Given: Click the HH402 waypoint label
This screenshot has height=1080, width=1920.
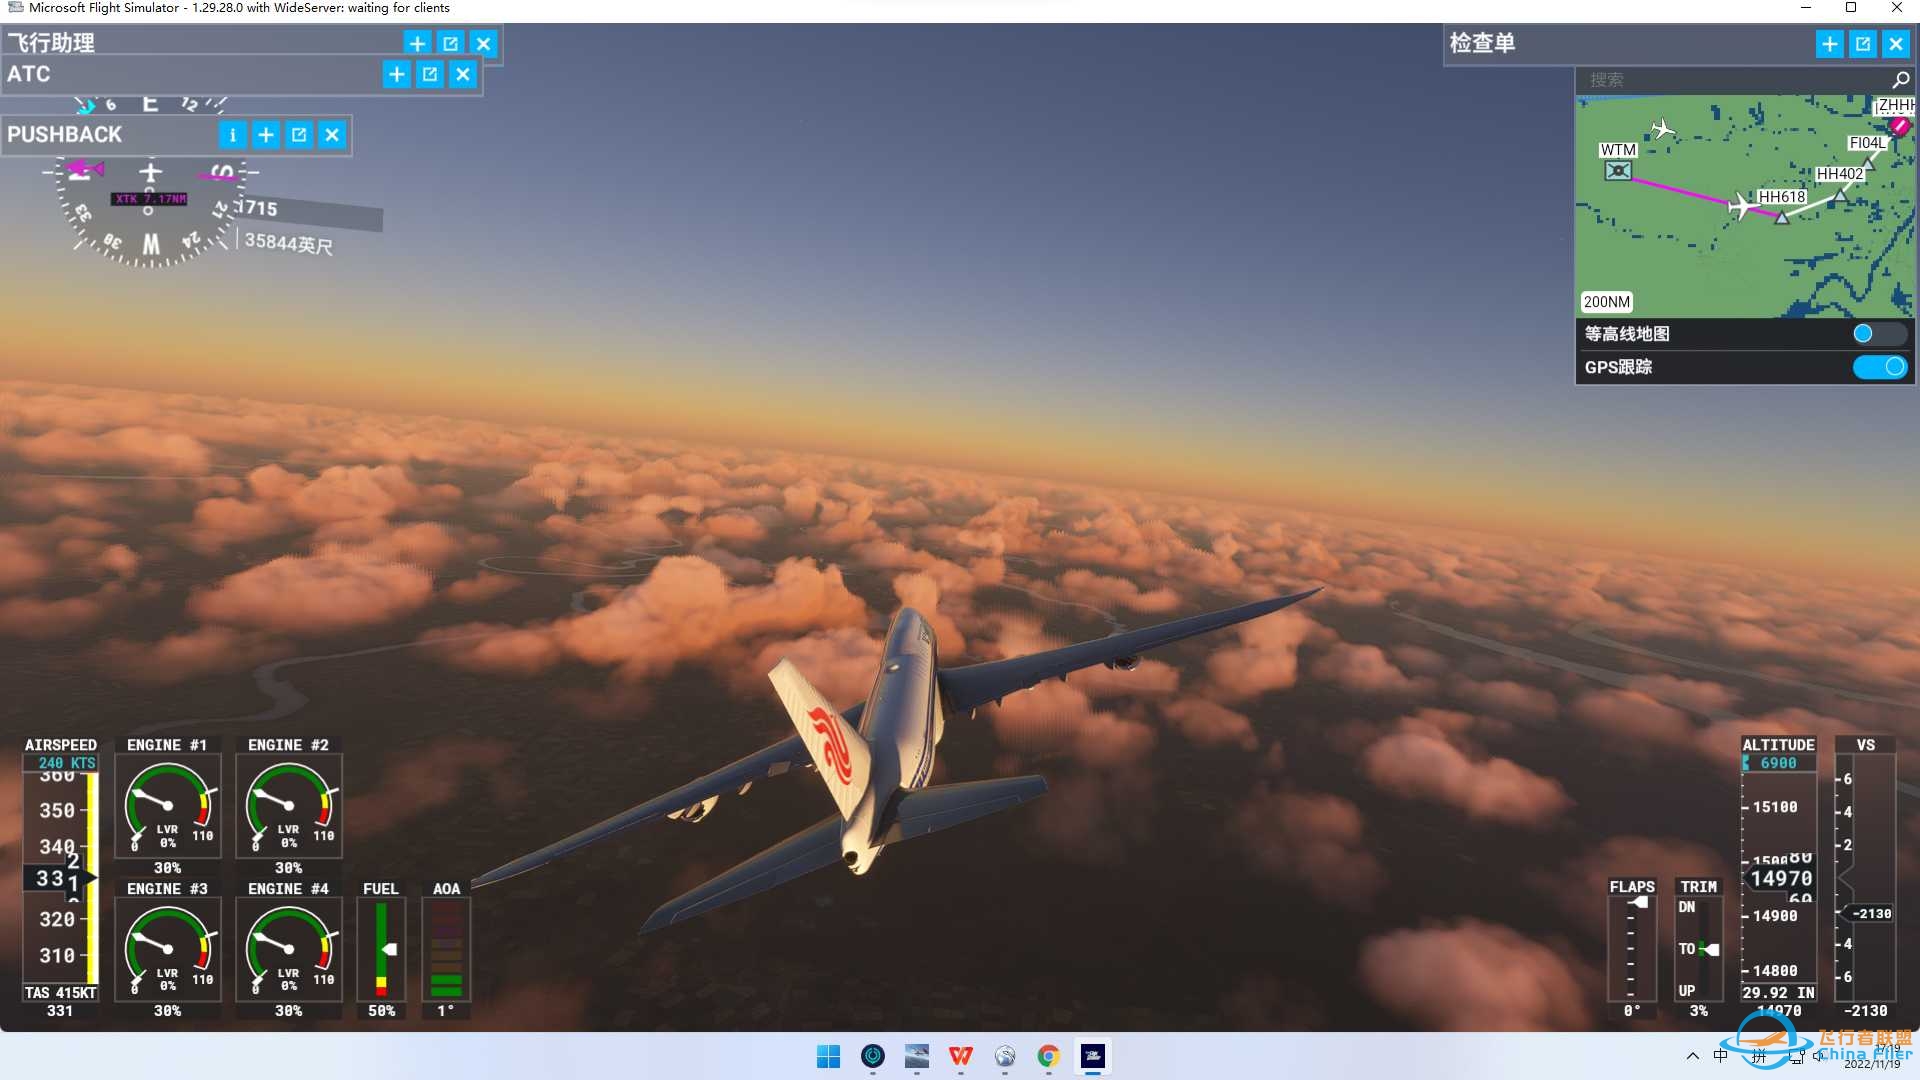Looking at the screenshot, I should (1840, 174).
